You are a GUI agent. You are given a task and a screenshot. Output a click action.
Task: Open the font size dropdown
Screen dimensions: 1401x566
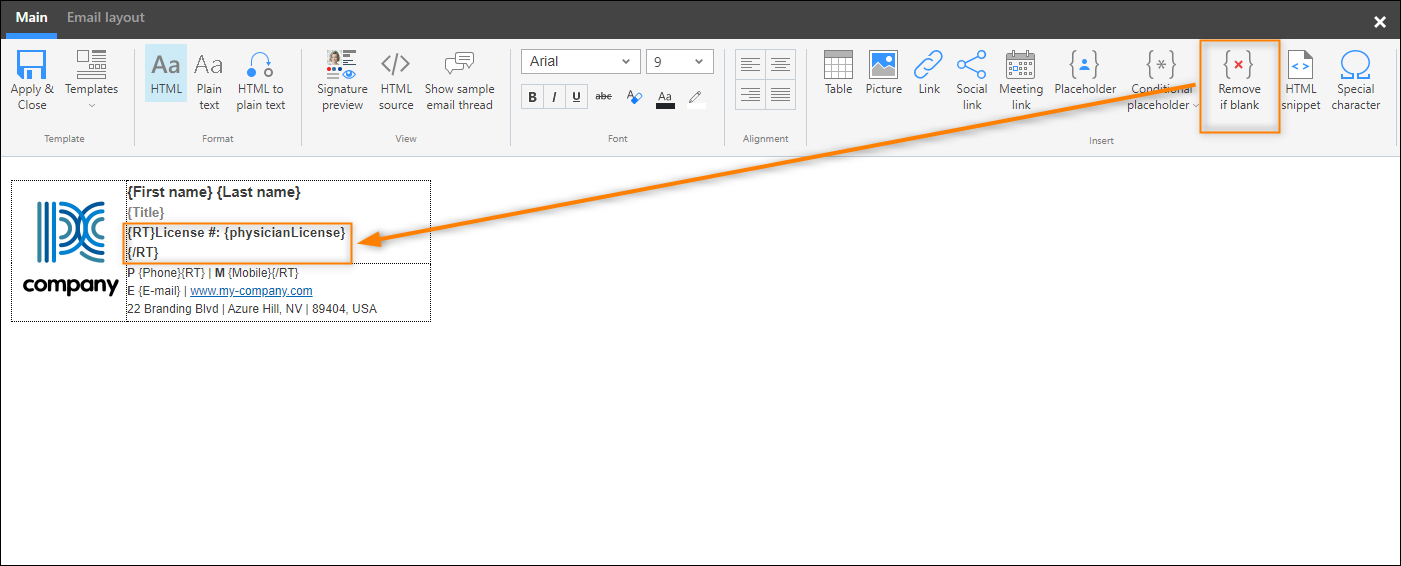[679, 61]
